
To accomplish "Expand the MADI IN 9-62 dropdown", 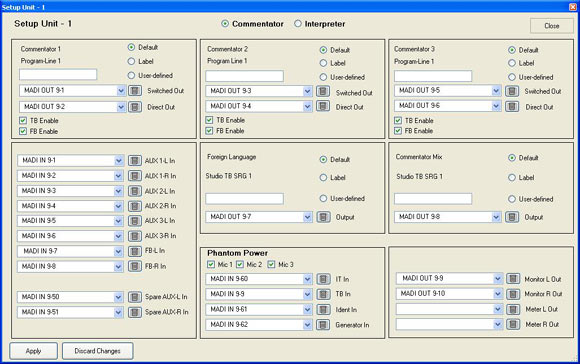I will [307, 325].
